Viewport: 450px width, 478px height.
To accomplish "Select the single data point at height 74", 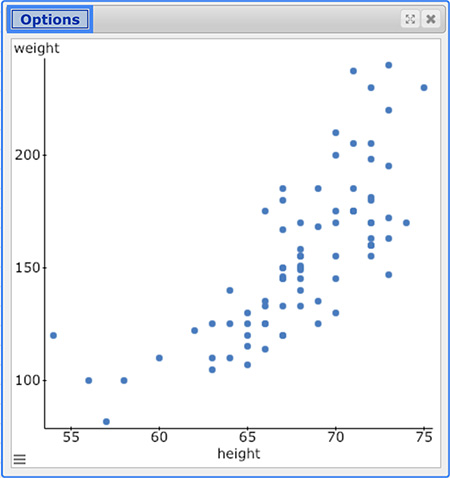I will click(x=406, y=223).
